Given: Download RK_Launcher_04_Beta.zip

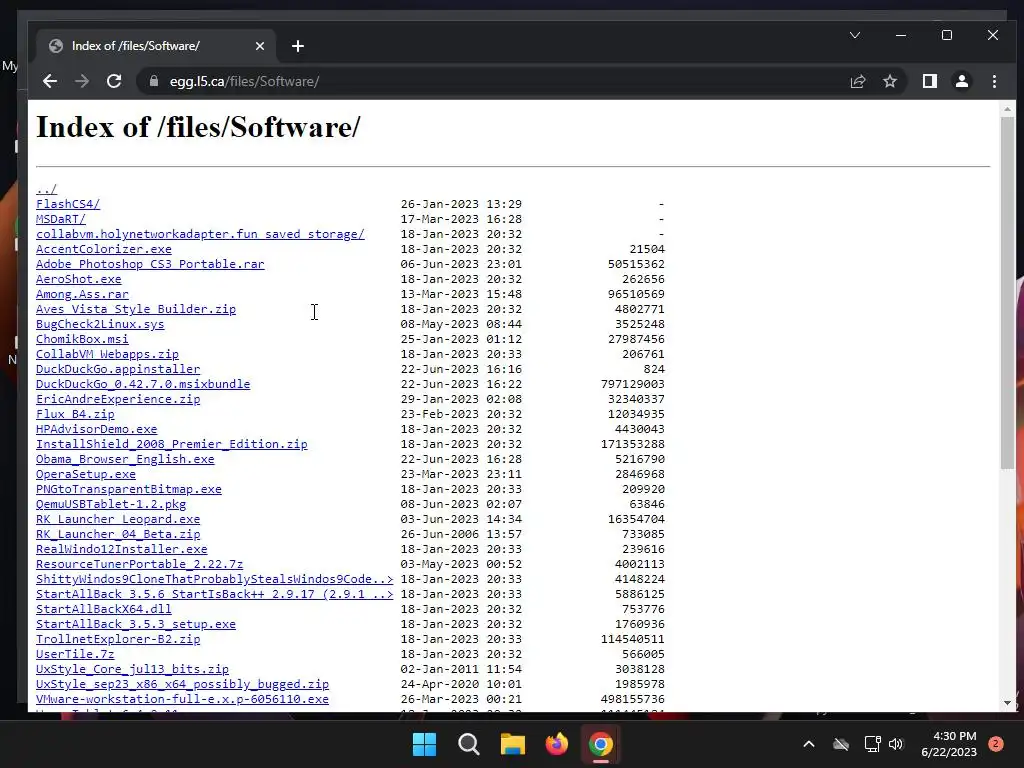Looking at the screenshot, I should click(118, 535).
